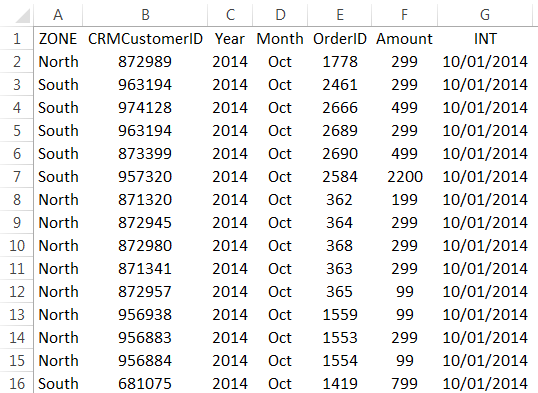Select cell with customer ID 872989
This screenshot has width=538, height=393.
coord(145,62)
